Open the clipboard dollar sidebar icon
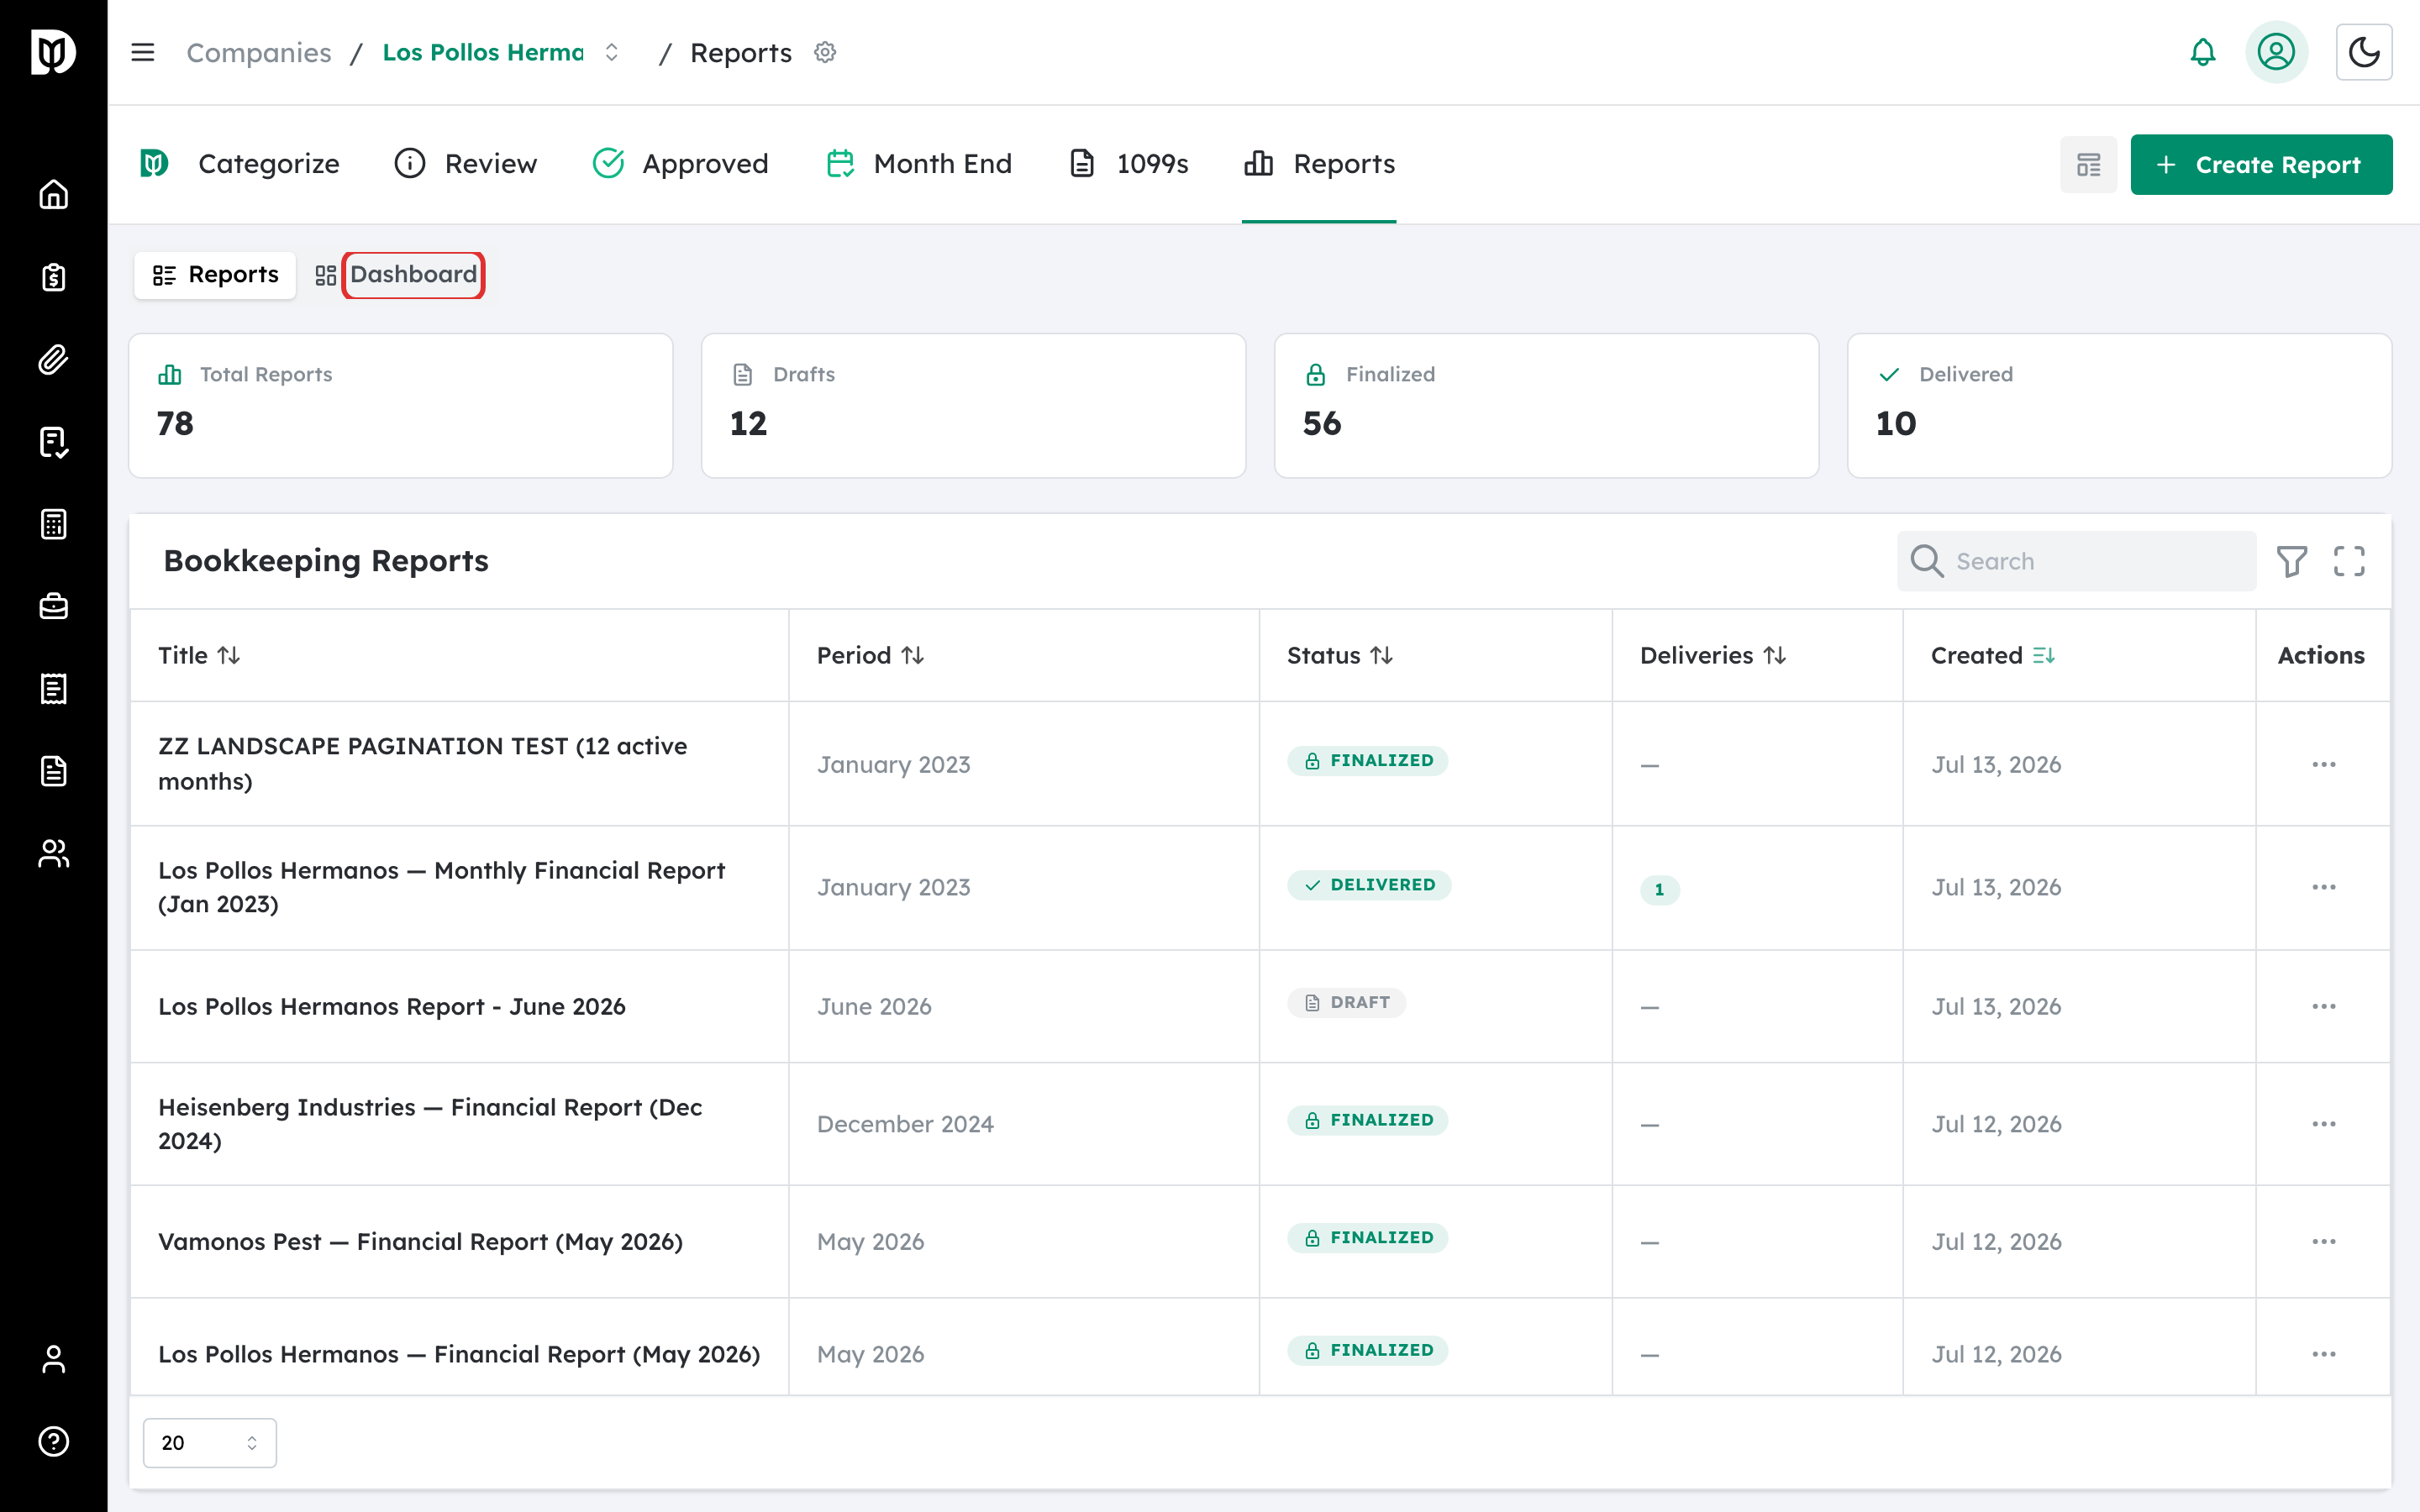Image resolution: width=2420 pixels, height=1512 pixels. click(x=53, y=277)
